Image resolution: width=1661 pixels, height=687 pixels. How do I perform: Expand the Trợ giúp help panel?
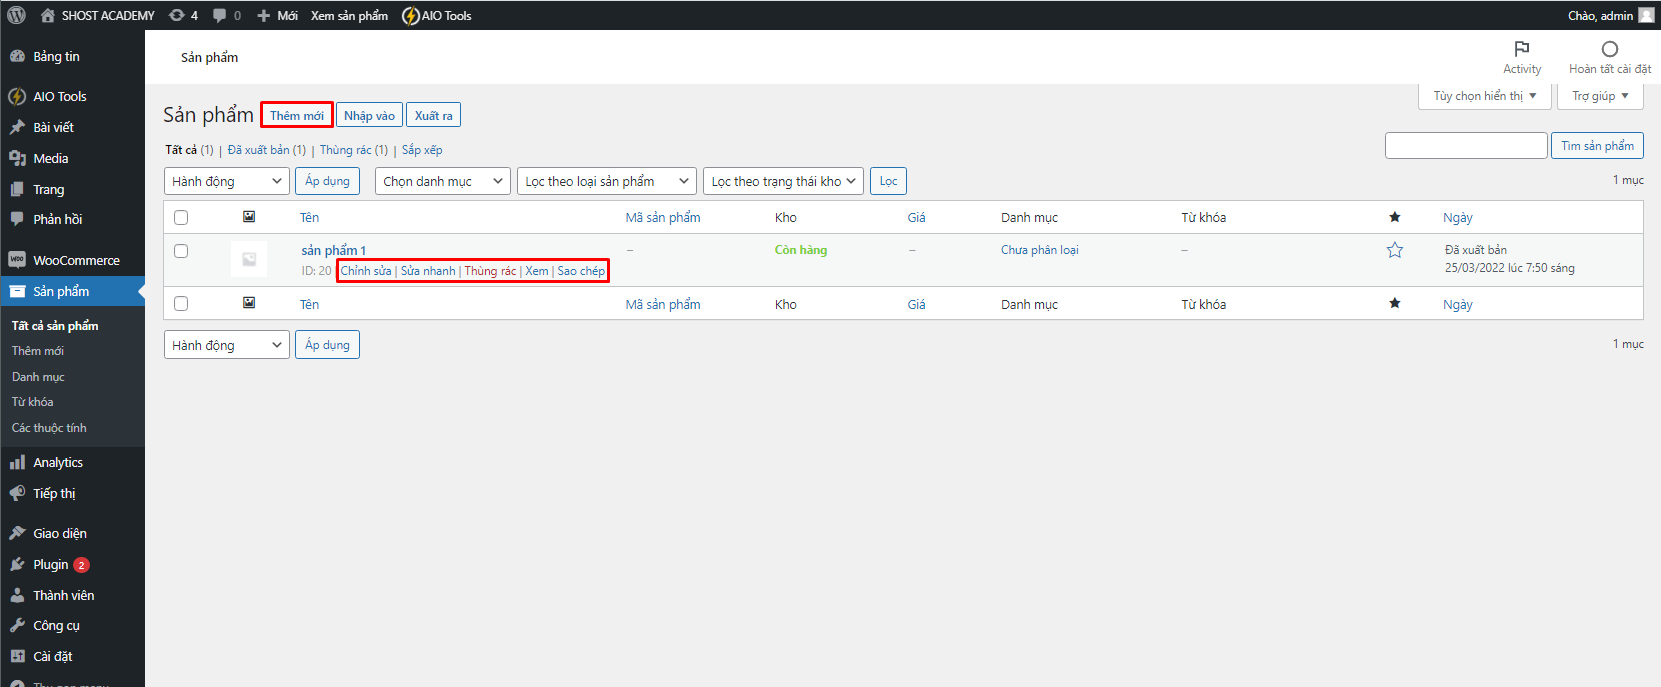coord(1600,96)
